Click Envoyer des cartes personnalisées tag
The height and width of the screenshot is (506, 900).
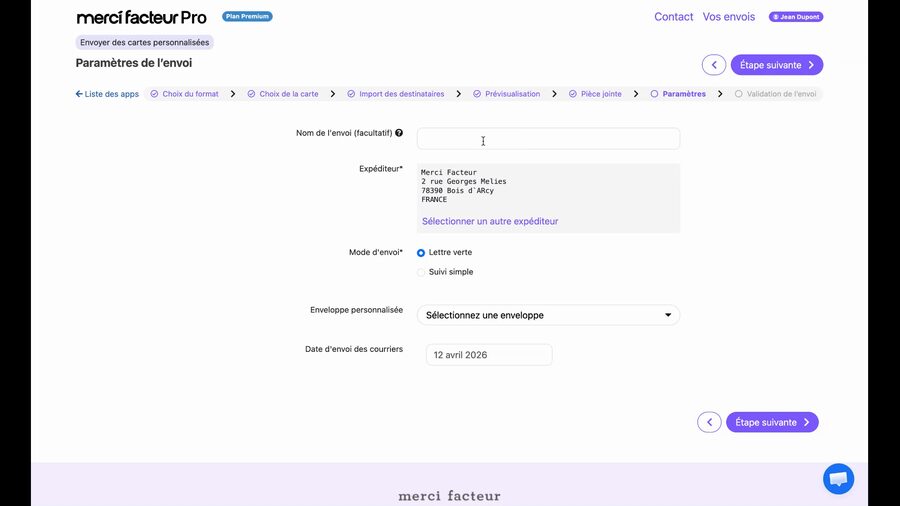pyautogui.click(x=145, y=42)
